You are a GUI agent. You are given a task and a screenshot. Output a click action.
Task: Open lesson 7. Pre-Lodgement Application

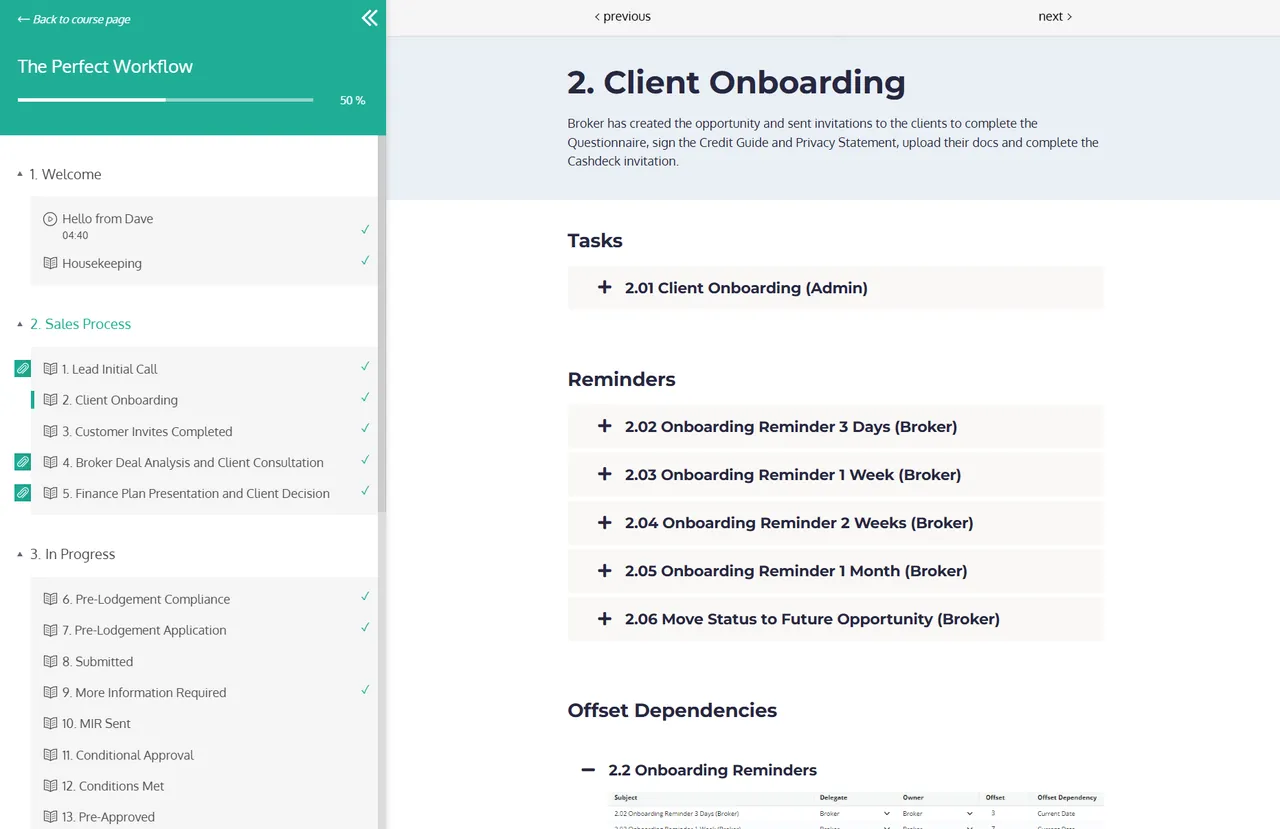144,630
